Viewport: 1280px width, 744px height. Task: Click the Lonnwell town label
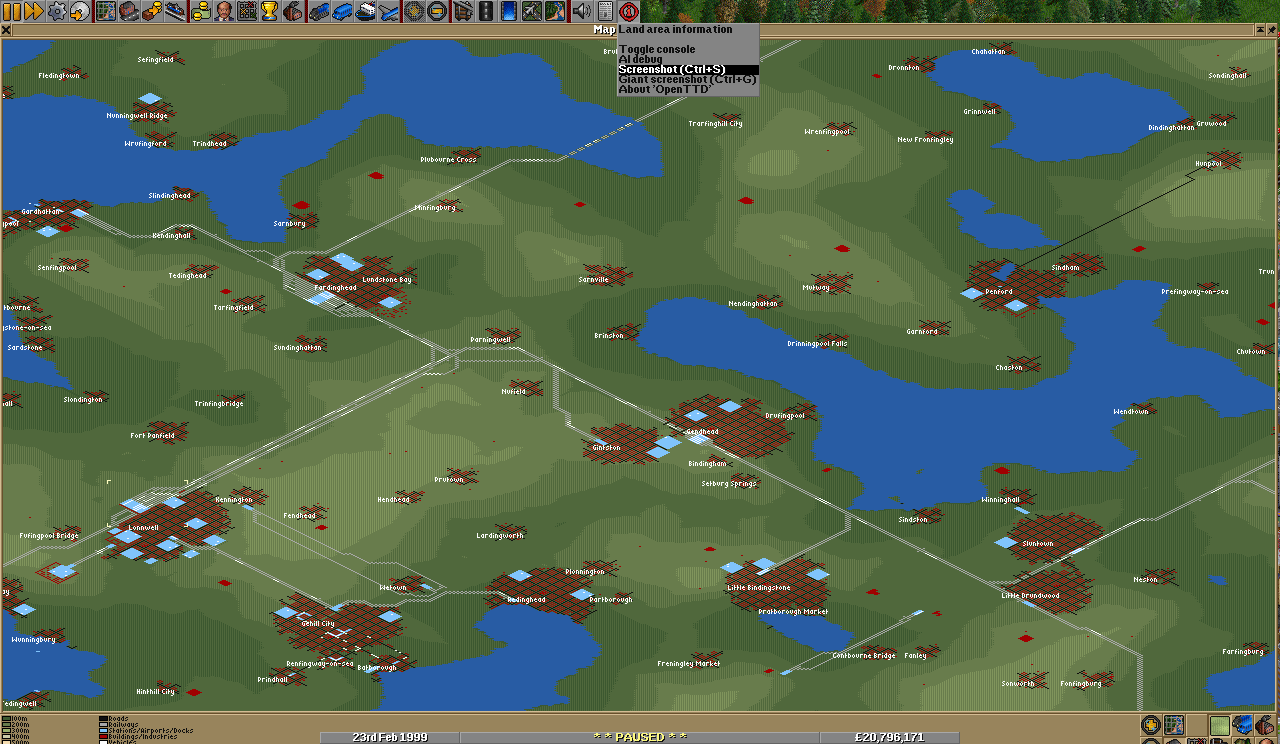(x=144, y=527)
